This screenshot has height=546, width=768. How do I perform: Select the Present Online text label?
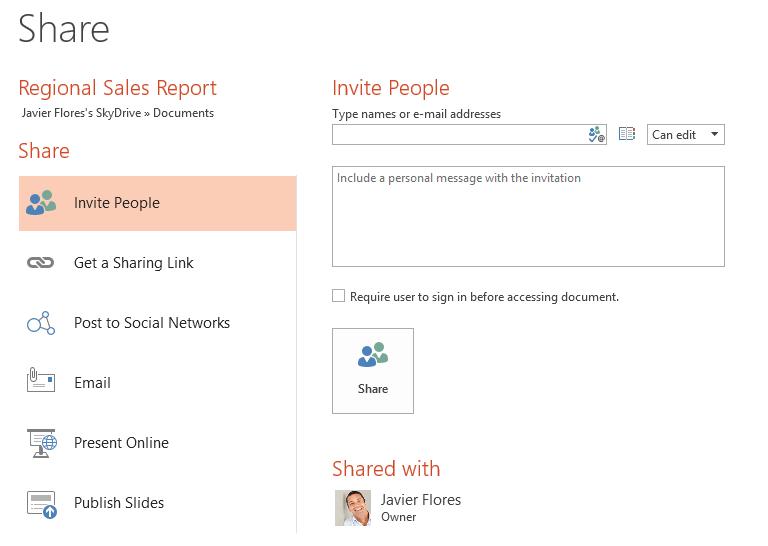tap(121, 443)
